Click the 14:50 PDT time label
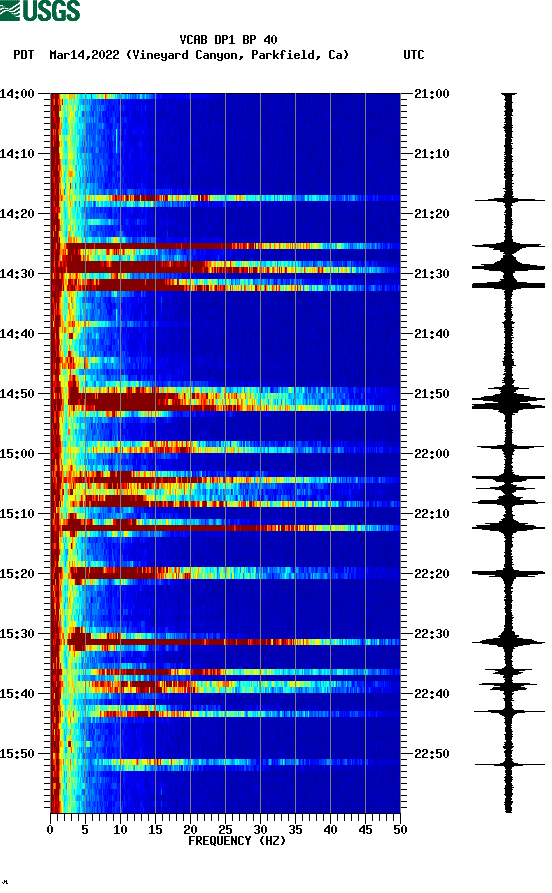The width and height of the screenshot is (552, 893). click(17, 394)
